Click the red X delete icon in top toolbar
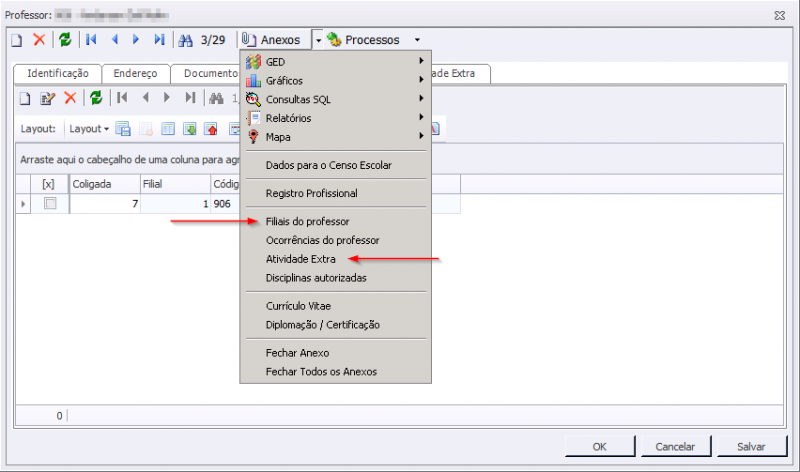 (39, 40)
